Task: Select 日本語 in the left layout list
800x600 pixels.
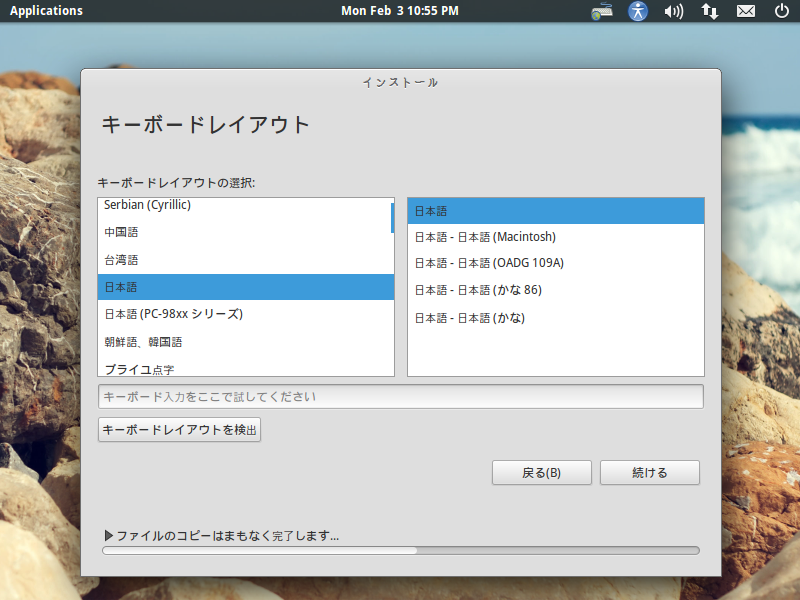Action: point(245,287)
